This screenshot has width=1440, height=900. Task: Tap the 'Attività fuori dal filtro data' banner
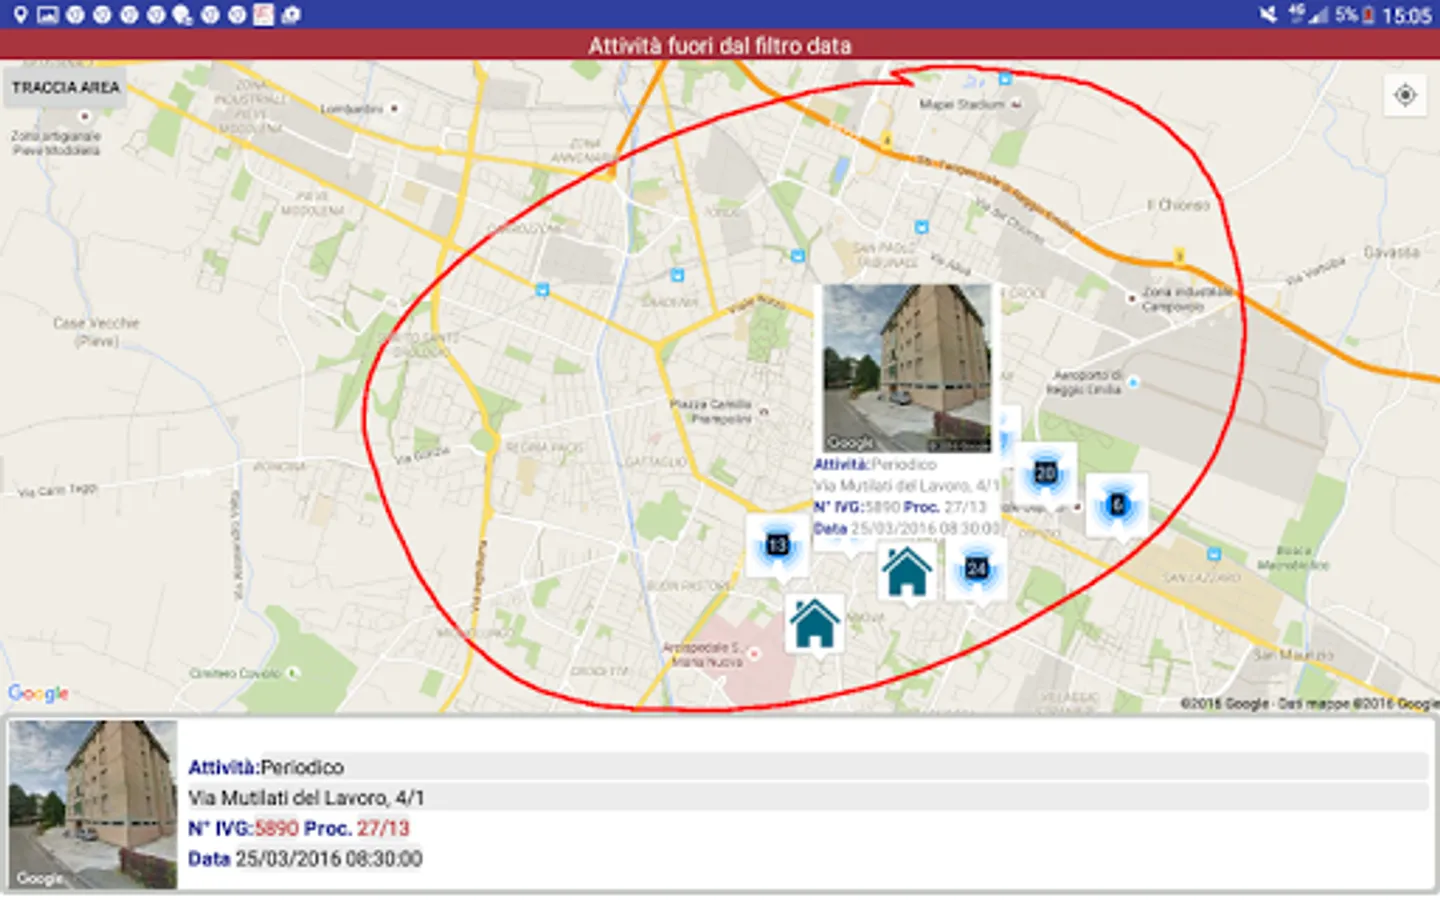pyautogui.click(x=720, y=45)
